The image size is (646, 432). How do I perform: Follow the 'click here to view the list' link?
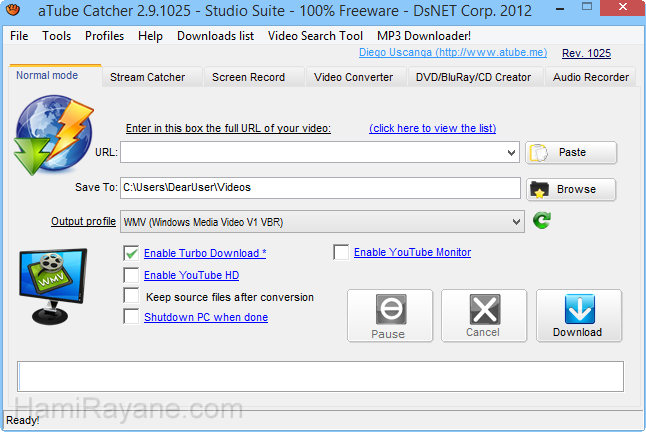[433, 128]
